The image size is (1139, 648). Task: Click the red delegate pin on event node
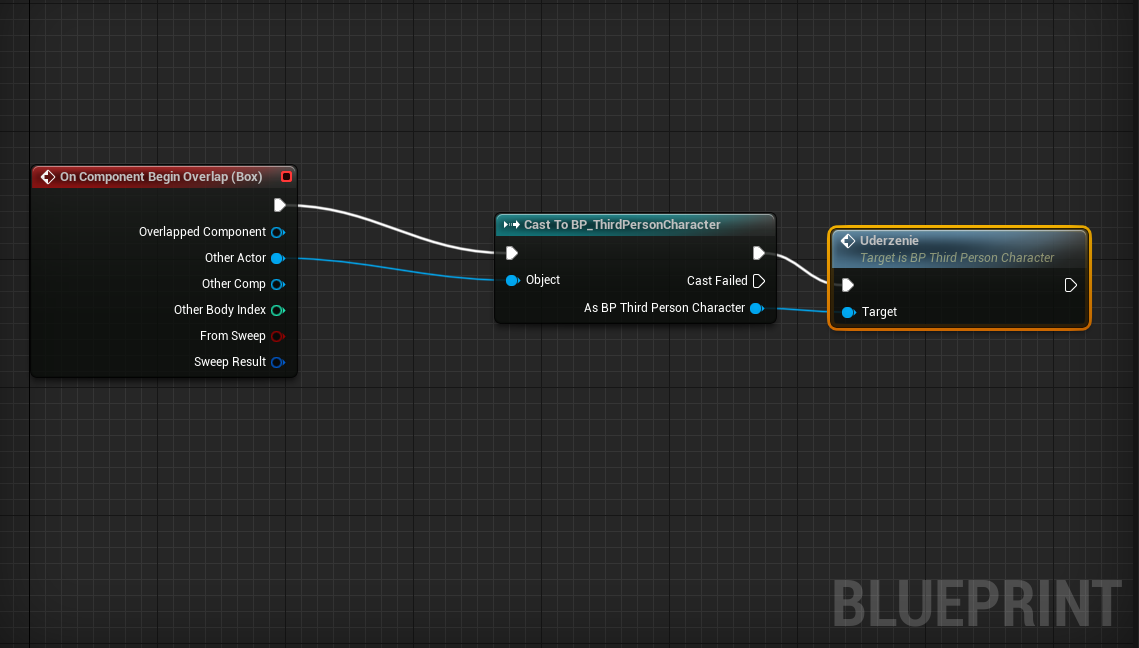click(287, 177)
